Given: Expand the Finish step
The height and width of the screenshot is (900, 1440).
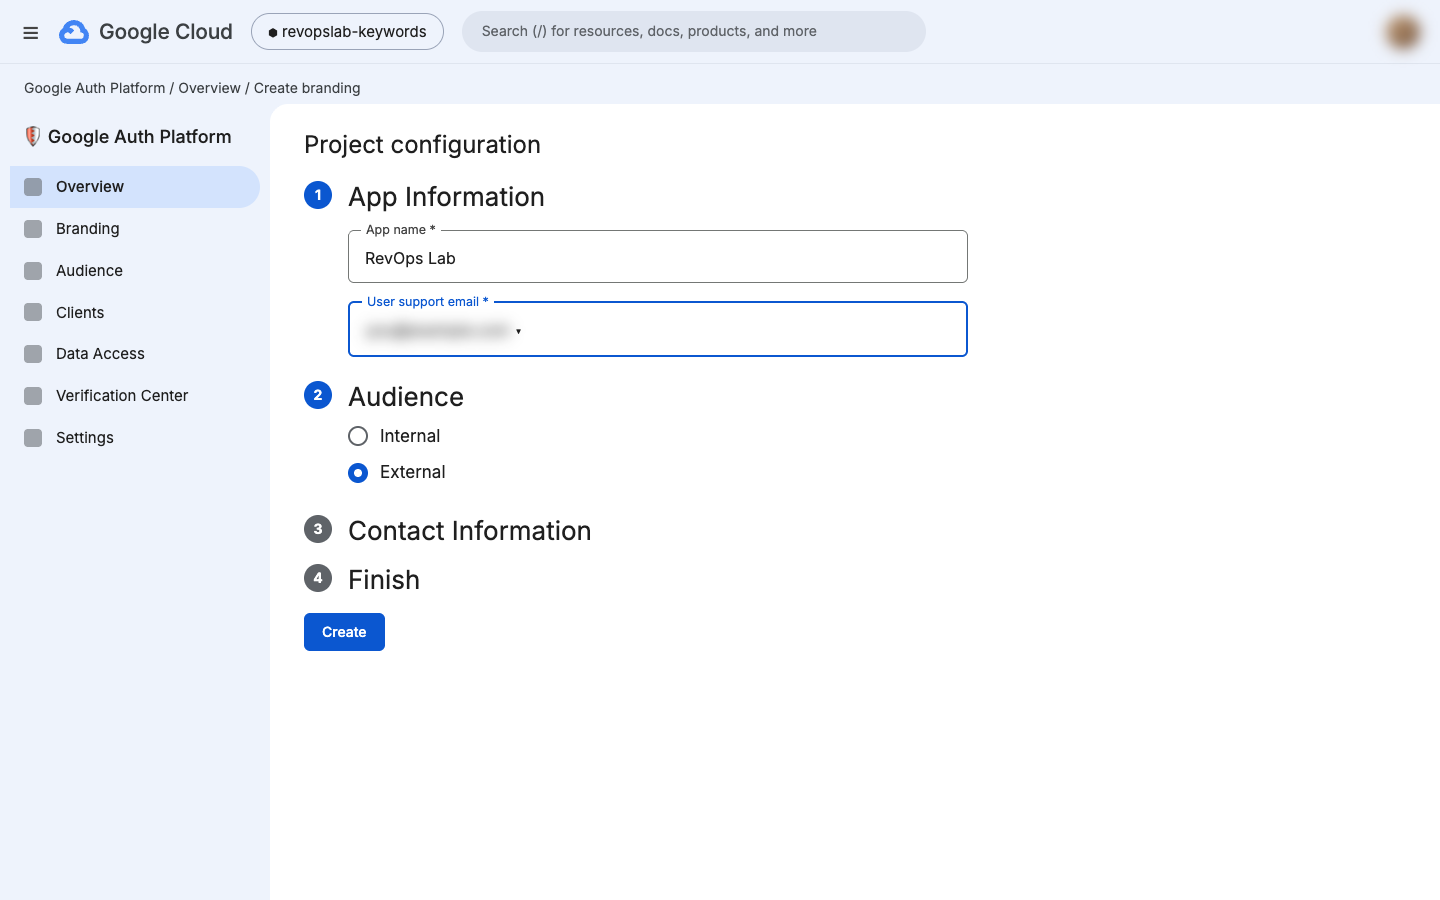Looking at the screenshot, I should coord(384,580).
